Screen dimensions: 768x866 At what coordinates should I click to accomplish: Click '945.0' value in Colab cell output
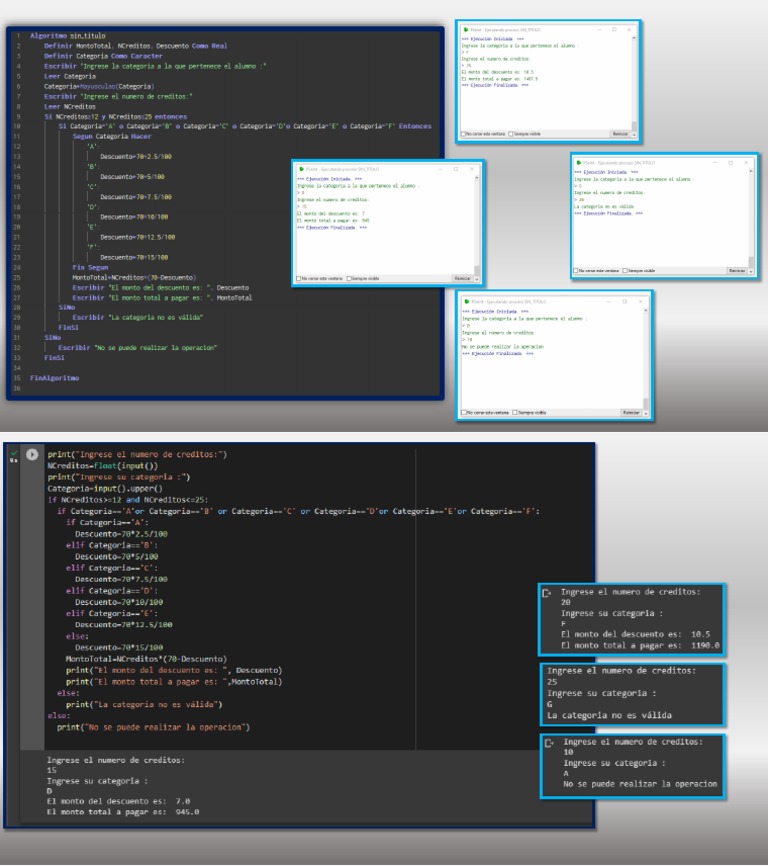coord(187,812)
